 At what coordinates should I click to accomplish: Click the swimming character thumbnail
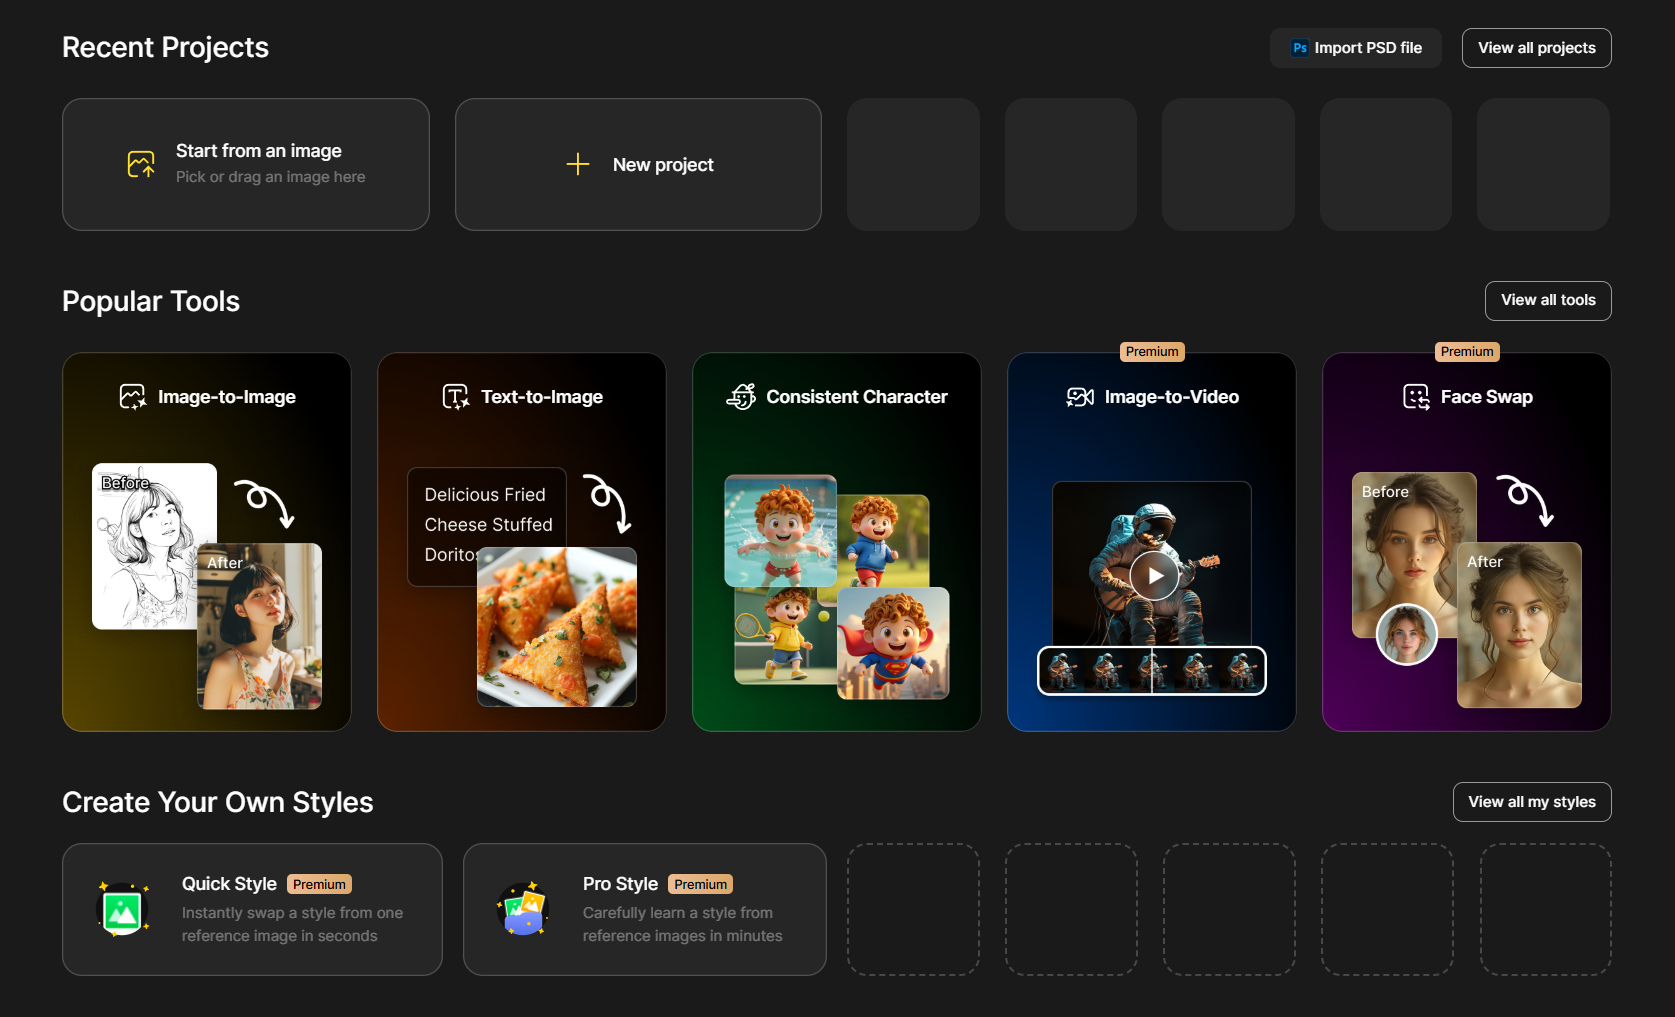[x=780, y=531]
